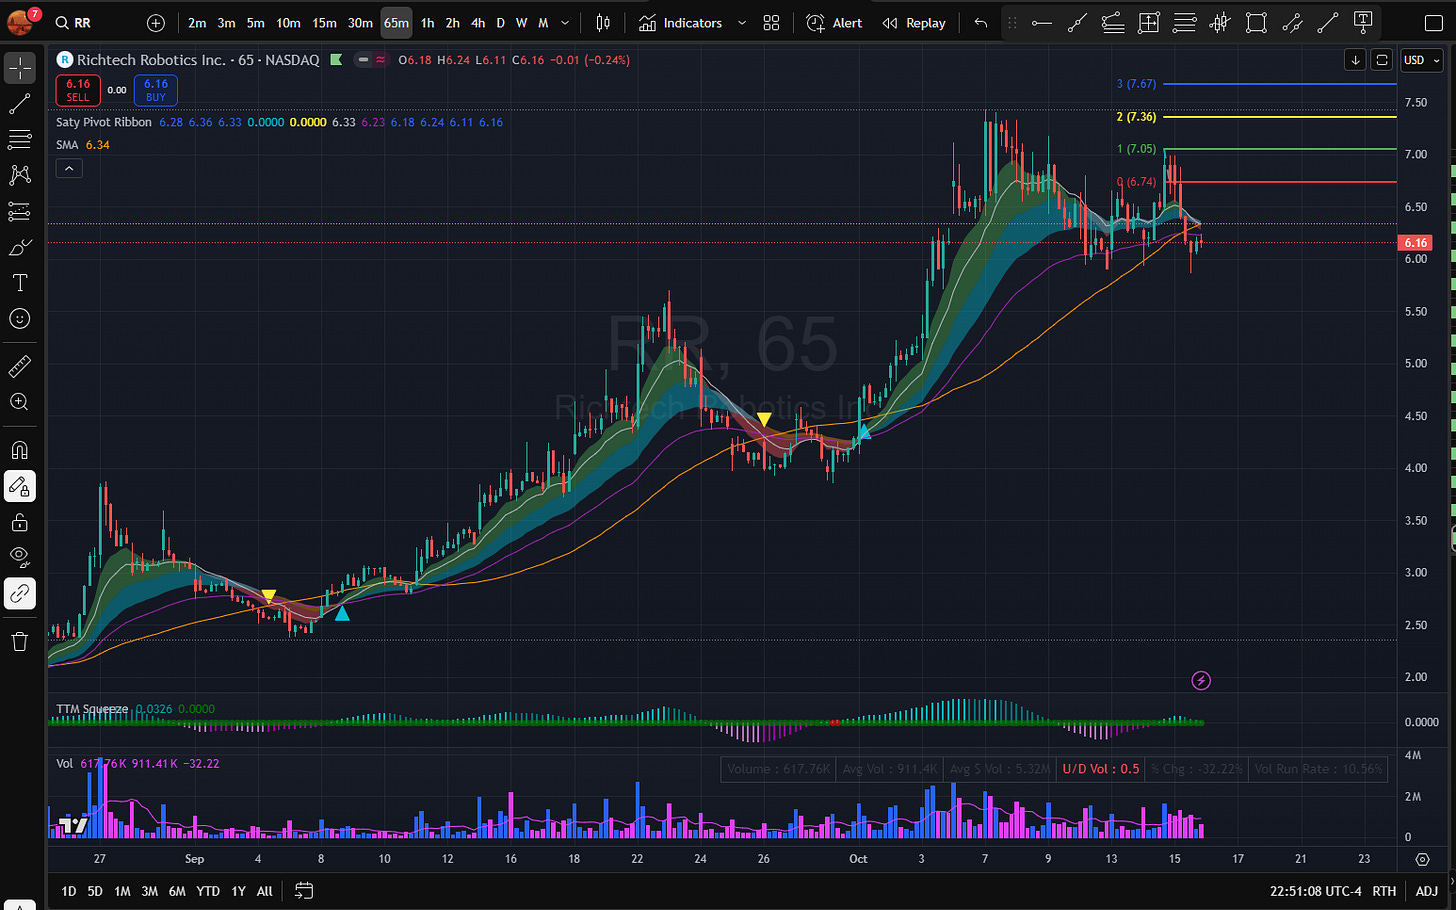Image resolution: width=1456 pixels, height=910 pixels.
Task: Click the scroll-down arrow button near USD
Action: coord(1355,60)
